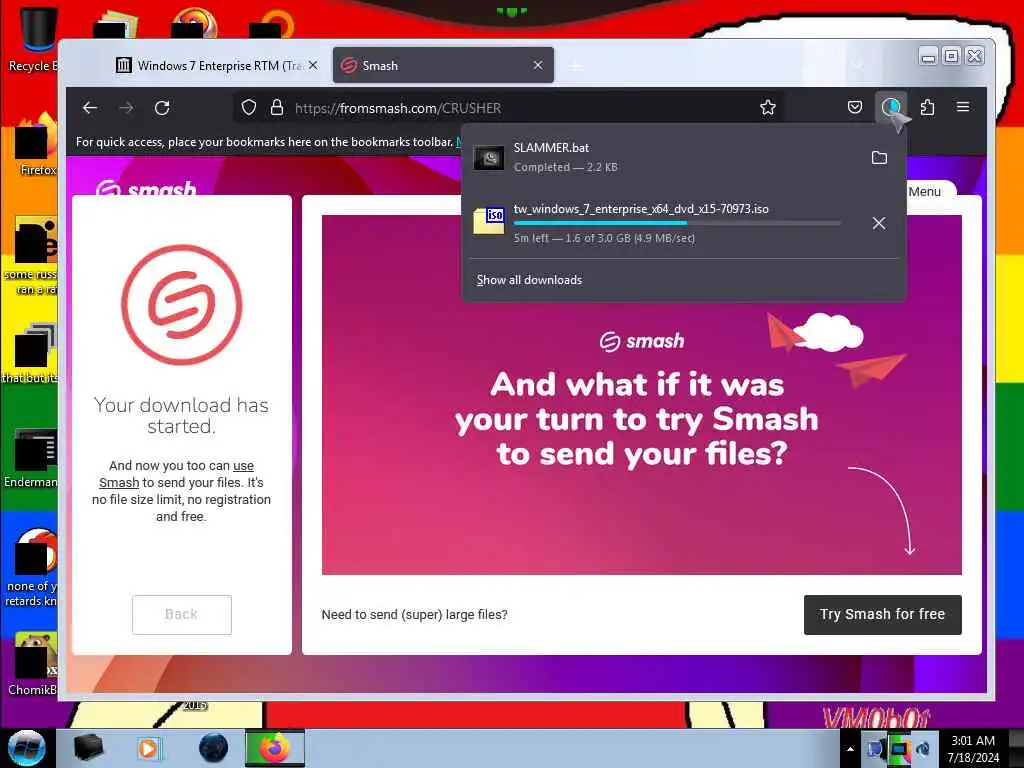This screenshot has height=768, width=1024.
Task: Click the Smash promotional banner image
Action: (641, 395)
